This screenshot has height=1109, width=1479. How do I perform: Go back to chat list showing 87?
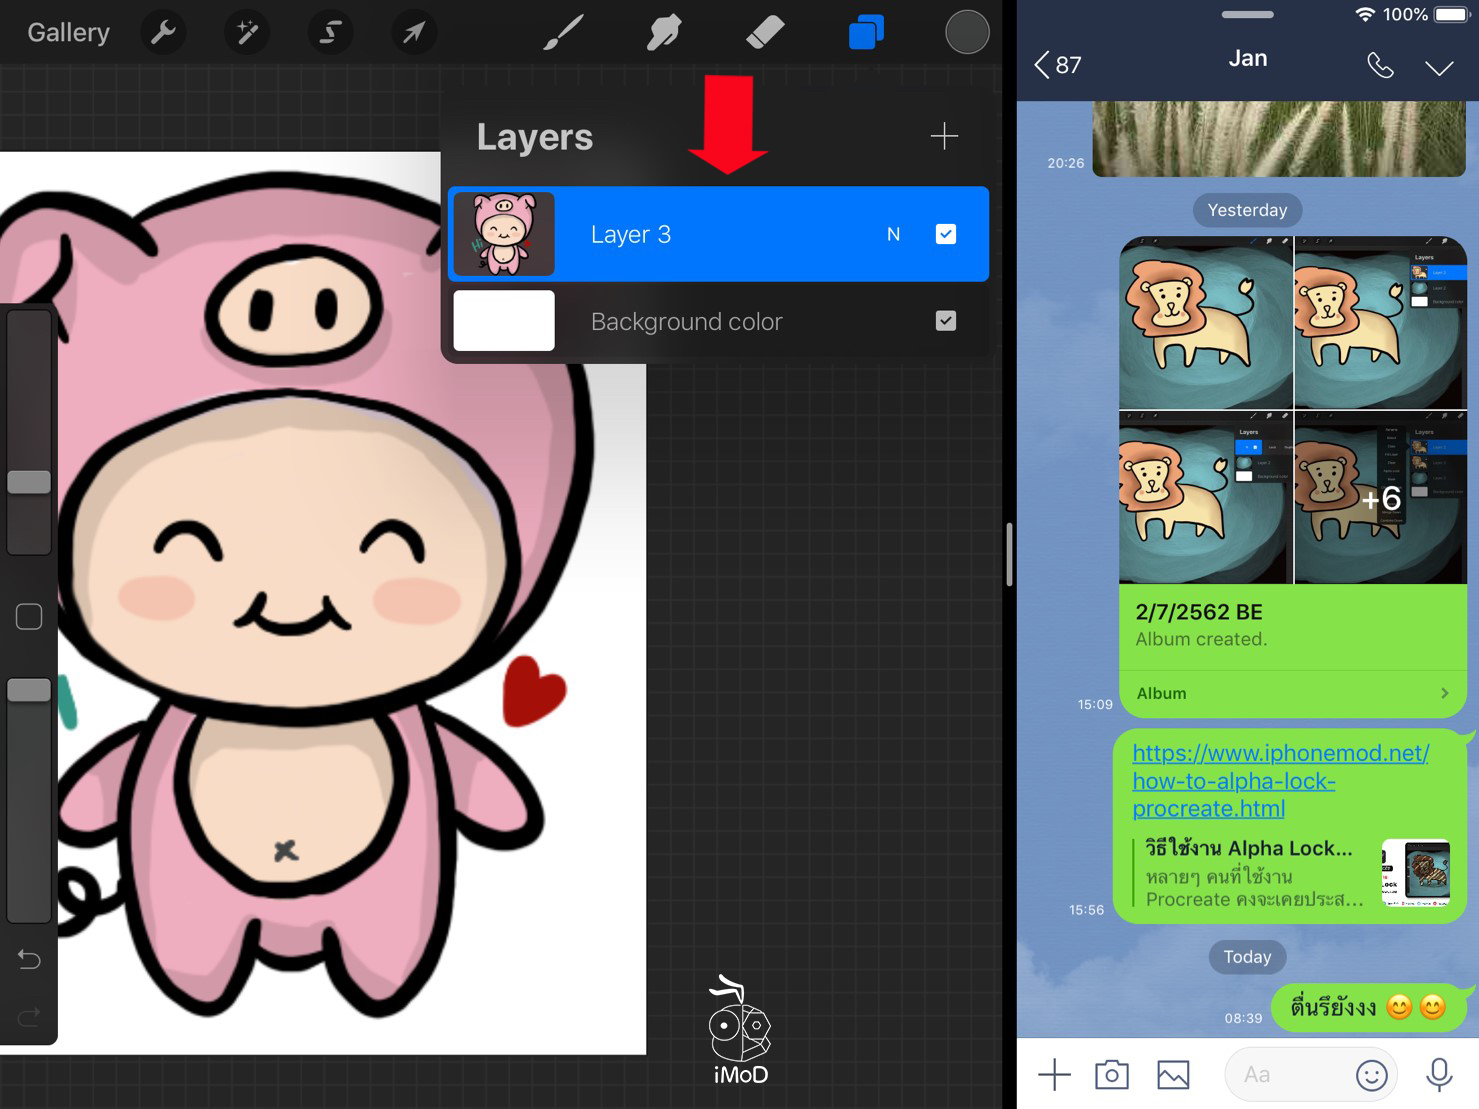[1058, 65]
